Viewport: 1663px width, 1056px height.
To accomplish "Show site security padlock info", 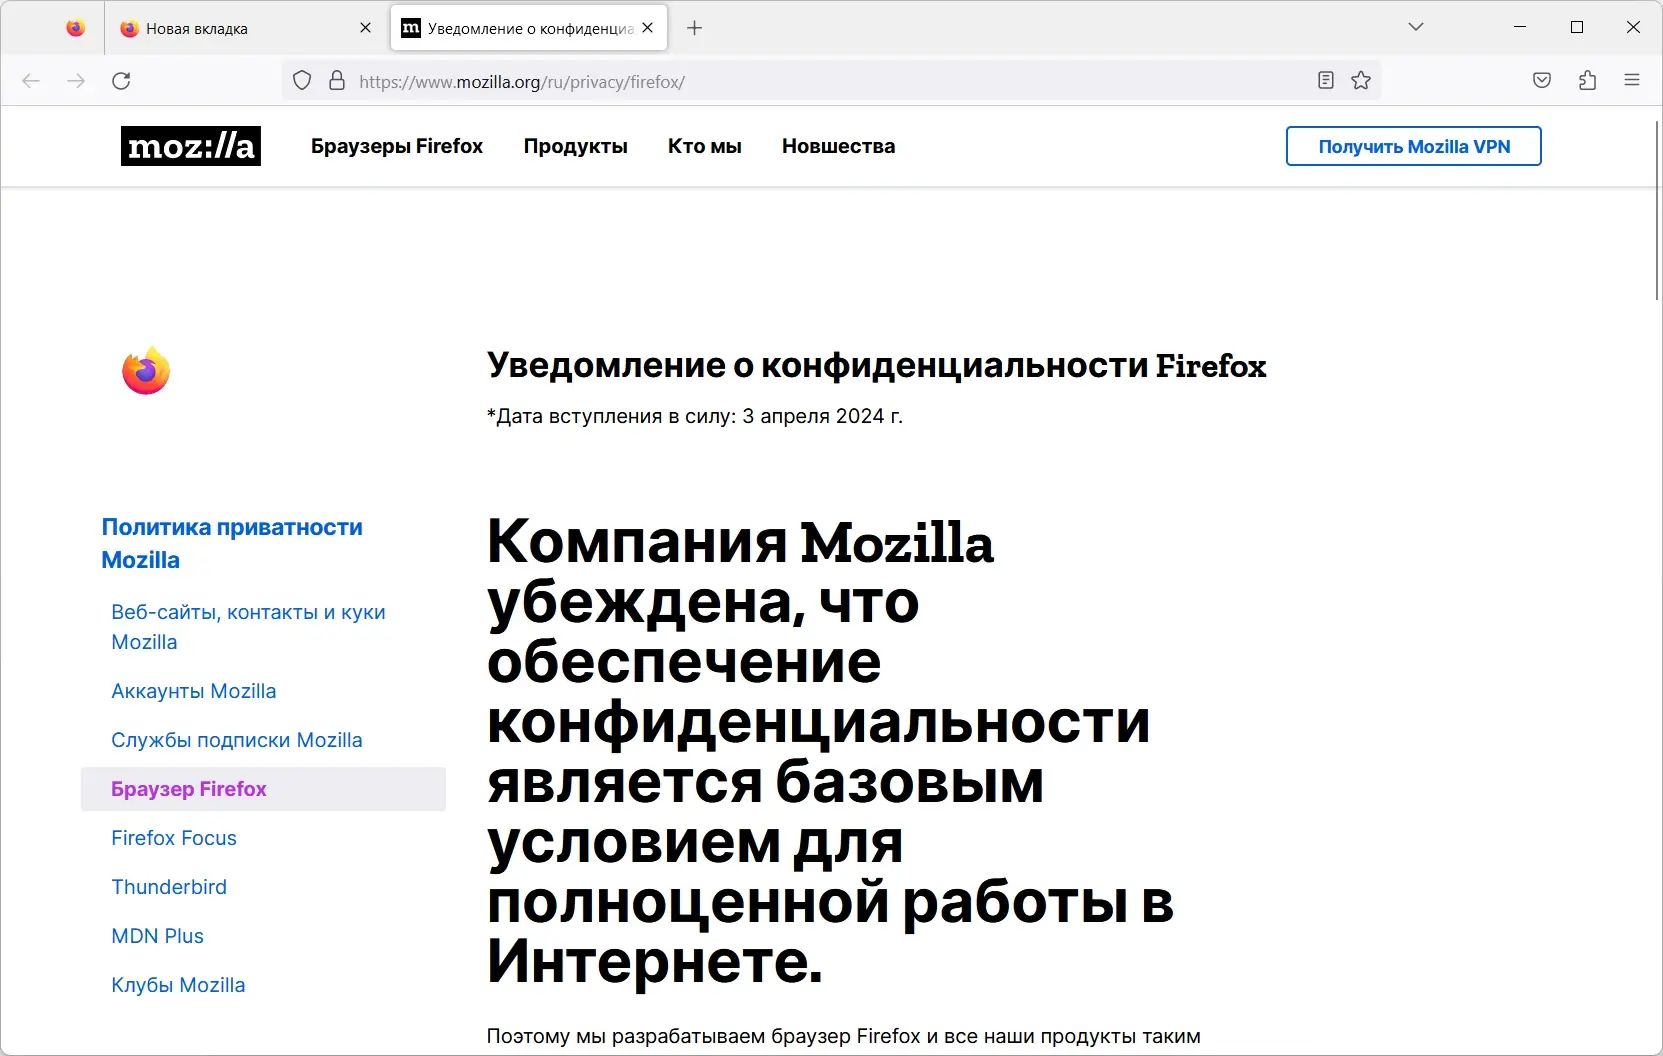I will [x=337, y=81].
